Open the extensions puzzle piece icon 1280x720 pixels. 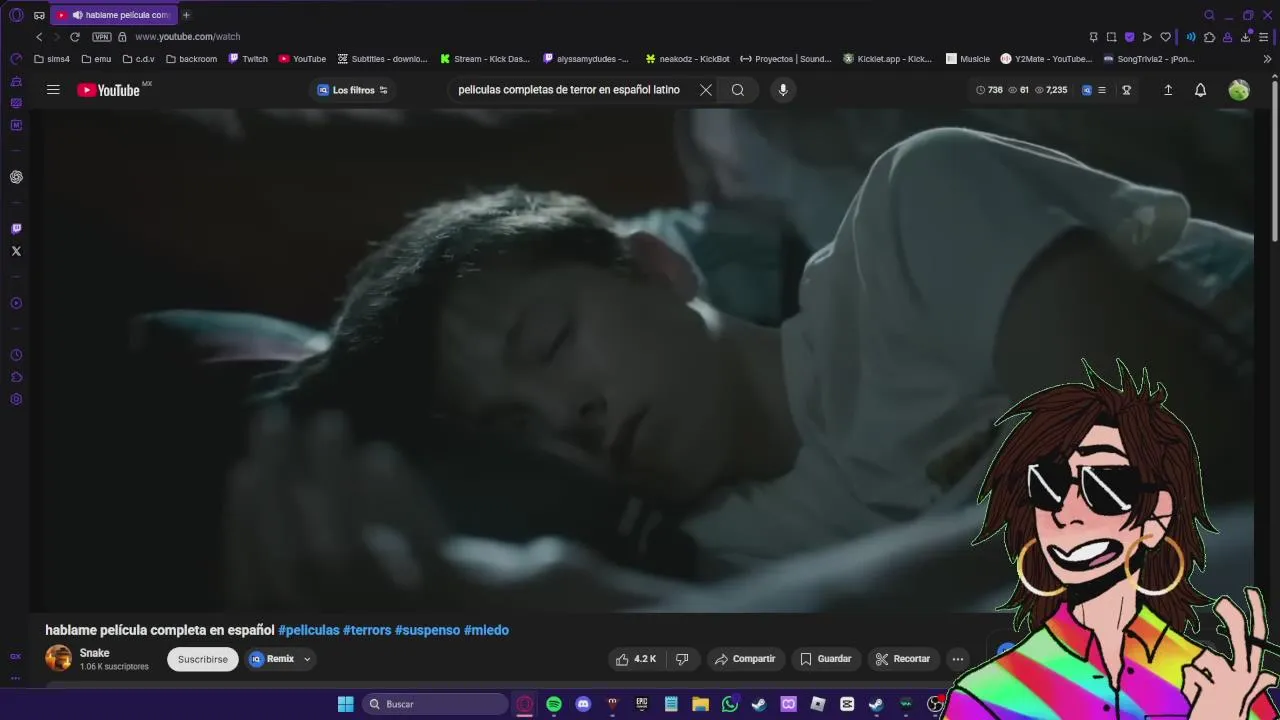pyautogui.click(x=1209, y=37)
